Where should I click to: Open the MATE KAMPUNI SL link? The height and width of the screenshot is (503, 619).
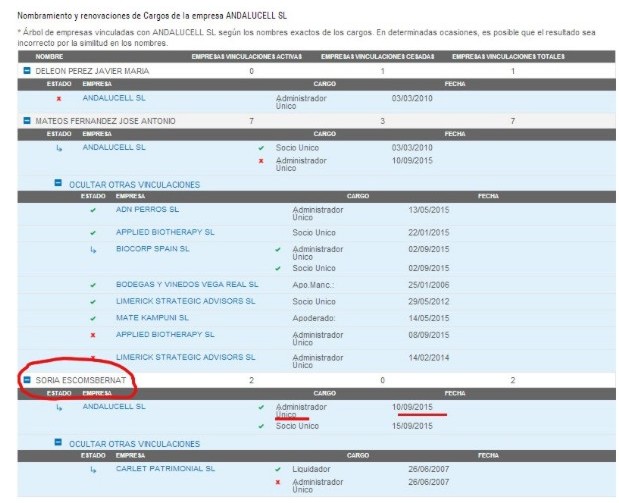pos(152,316)
